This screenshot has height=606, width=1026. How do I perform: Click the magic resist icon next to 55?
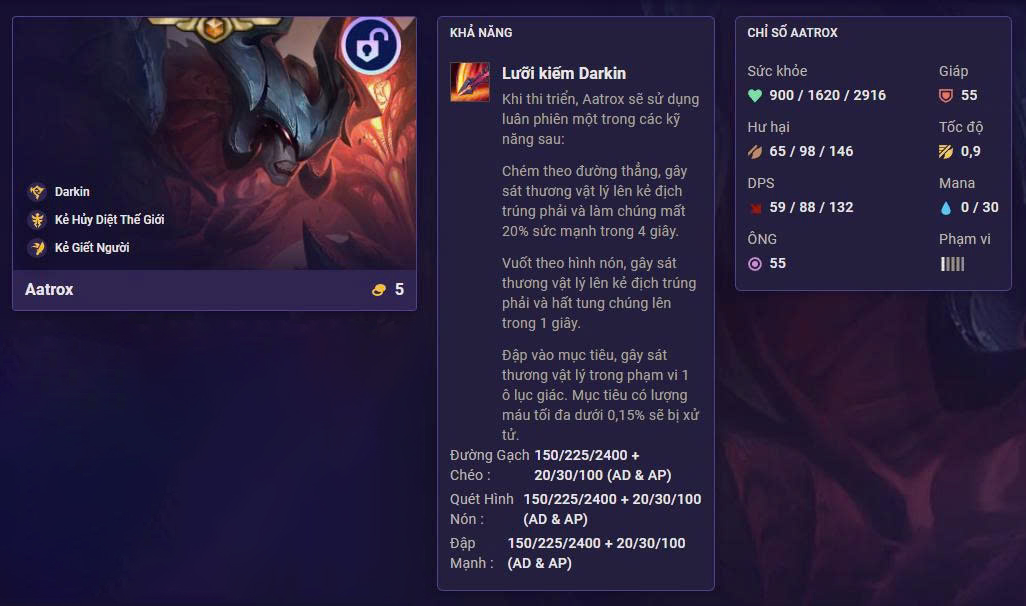point(754,264)
